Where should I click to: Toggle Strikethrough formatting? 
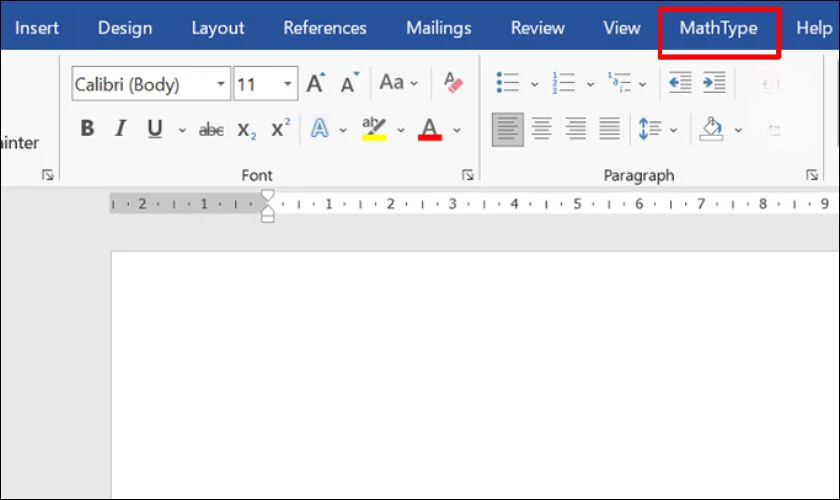211,129
